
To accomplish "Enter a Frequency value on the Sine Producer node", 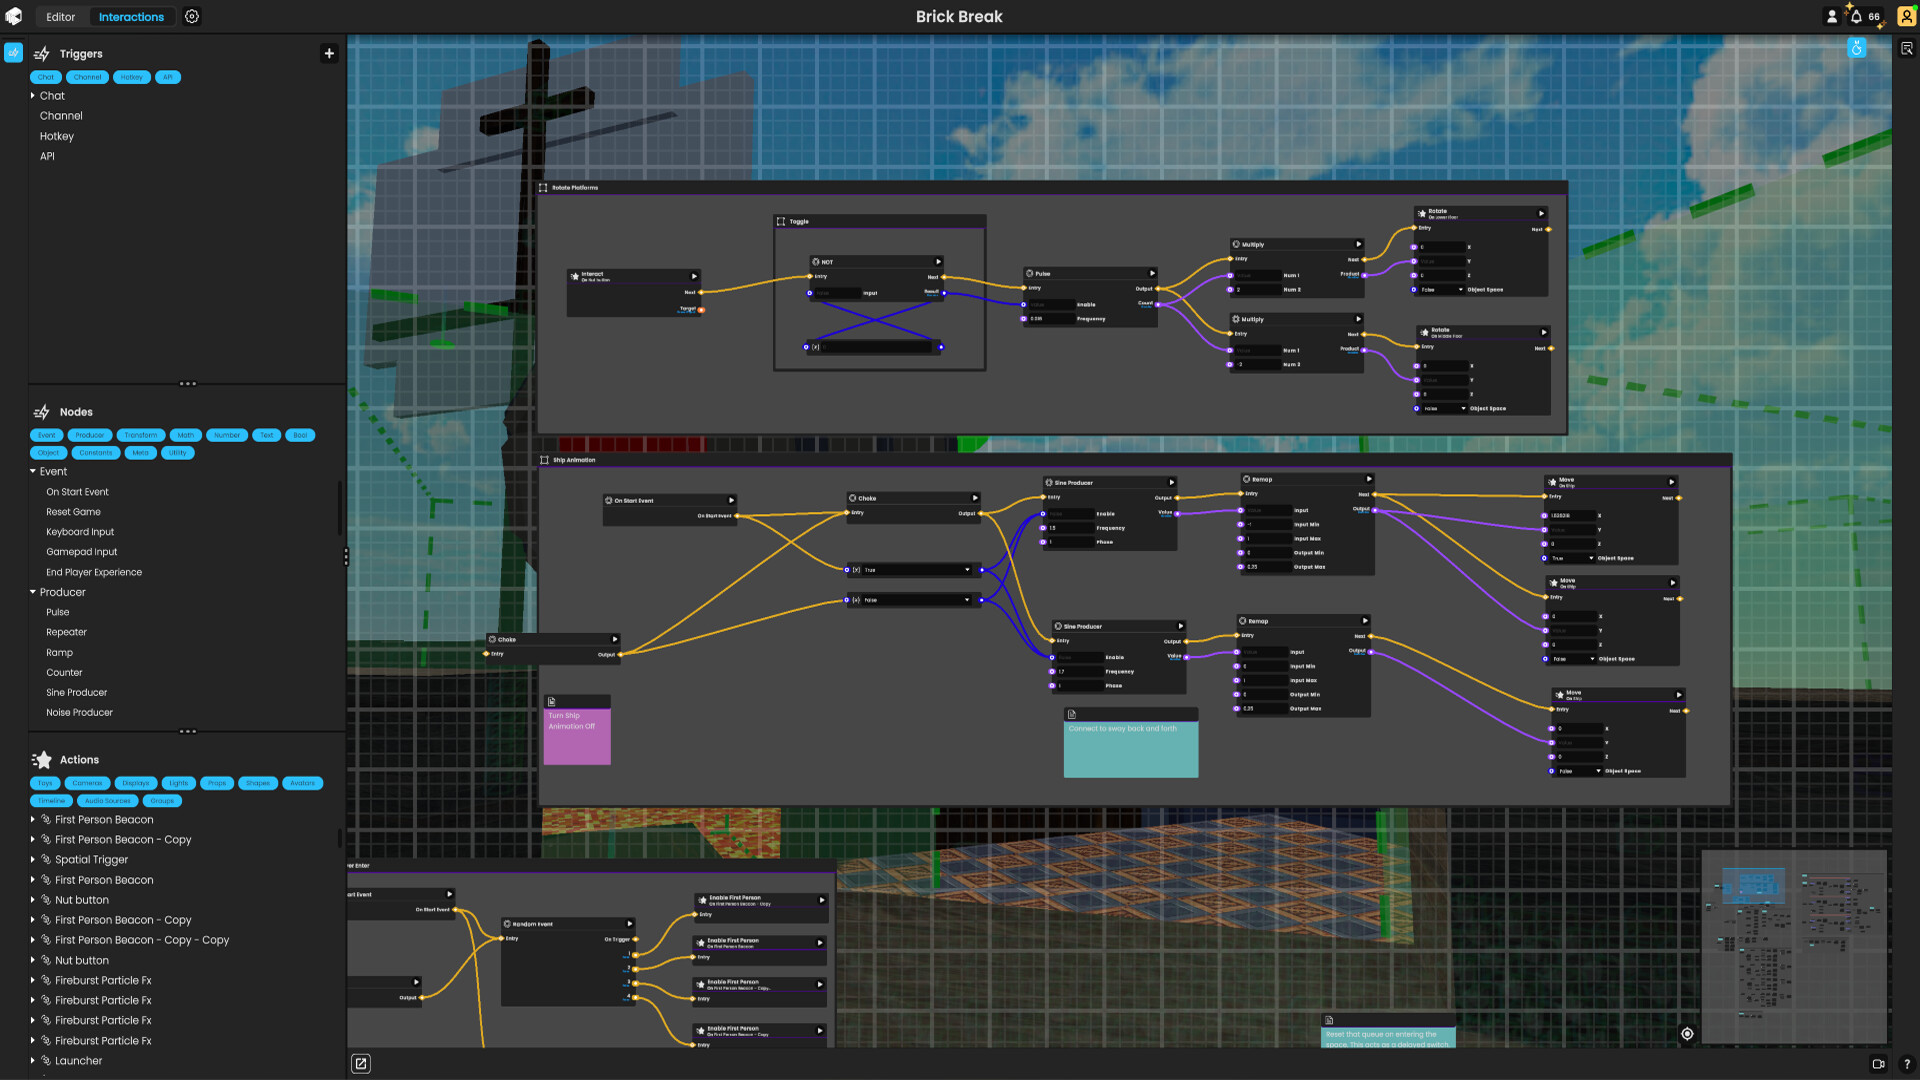I will [x=1071, y=527].
